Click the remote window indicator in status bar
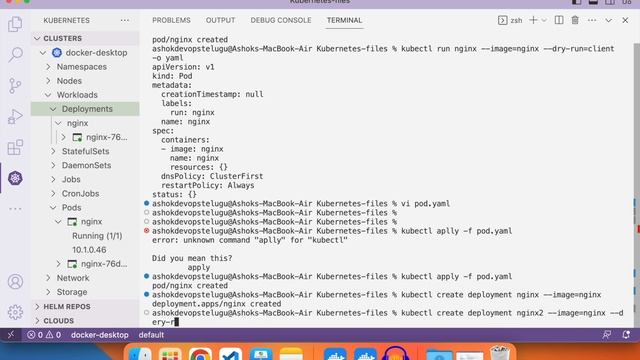The width and height of the screenshot is (640, 360). (11, 335)
